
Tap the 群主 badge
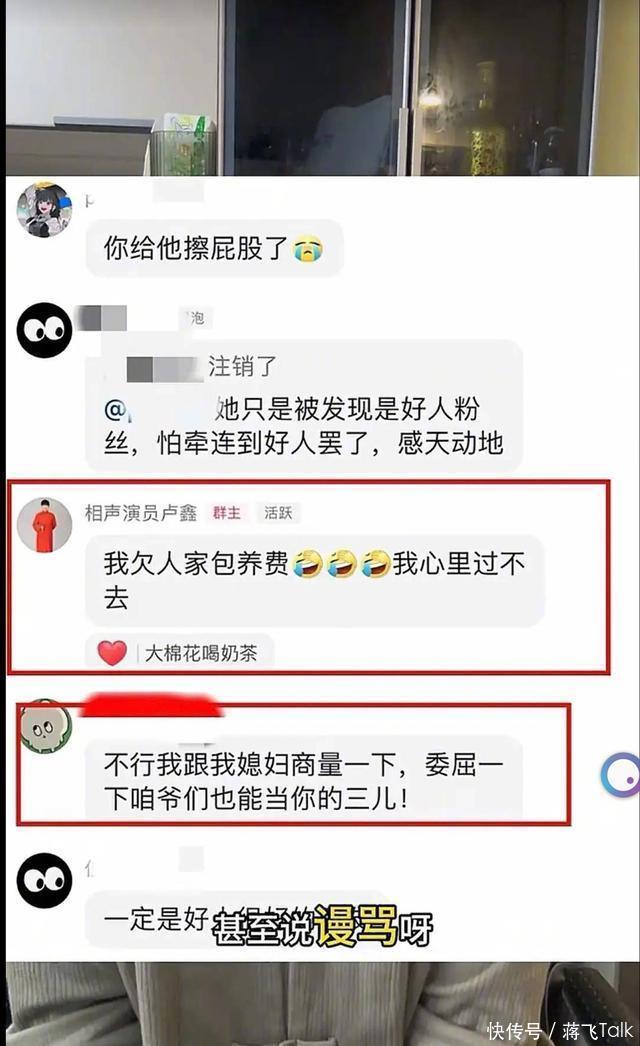227,512
